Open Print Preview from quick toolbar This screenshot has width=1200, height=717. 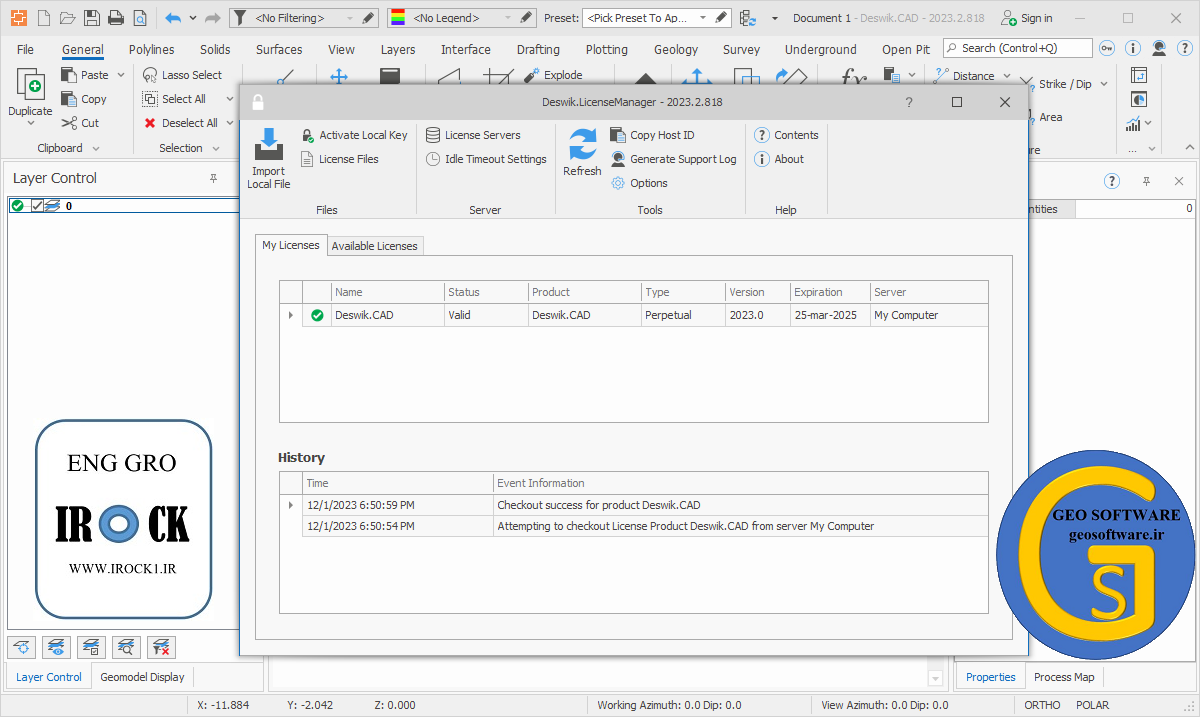(x=140, y=18)
